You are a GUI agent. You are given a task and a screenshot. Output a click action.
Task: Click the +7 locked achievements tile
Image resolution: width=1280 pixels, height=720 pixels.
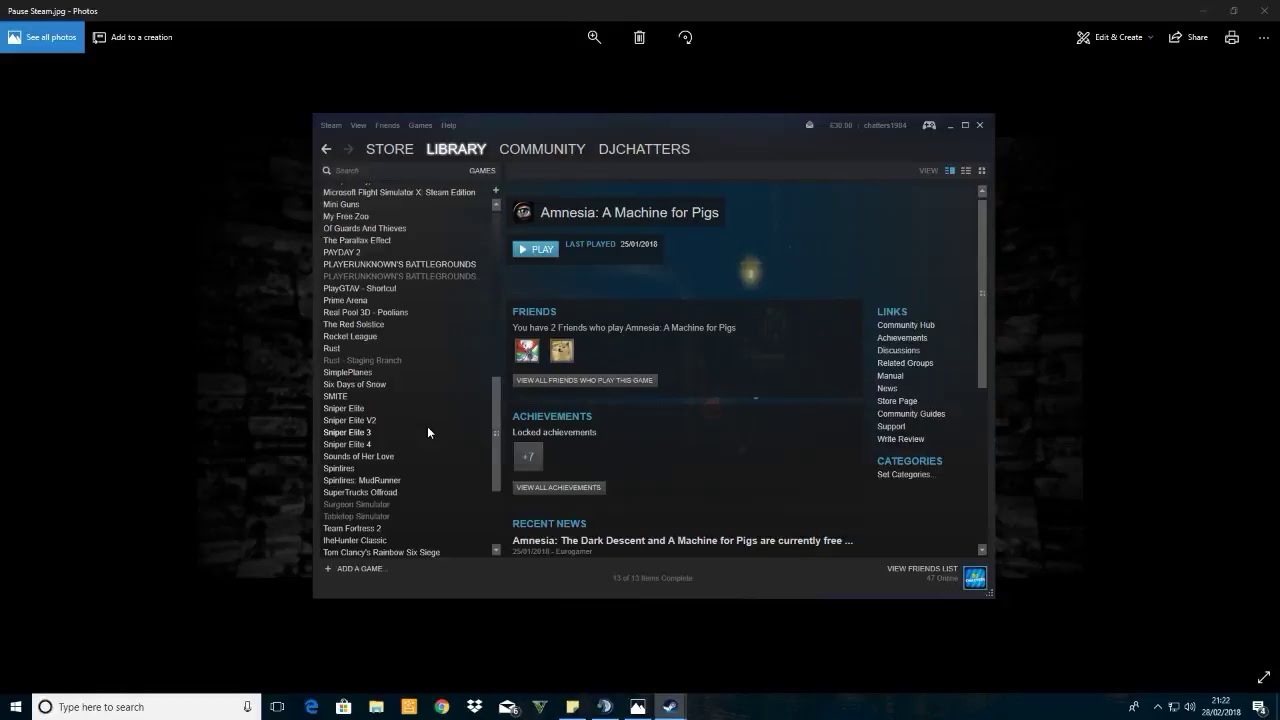coord(528,456)
